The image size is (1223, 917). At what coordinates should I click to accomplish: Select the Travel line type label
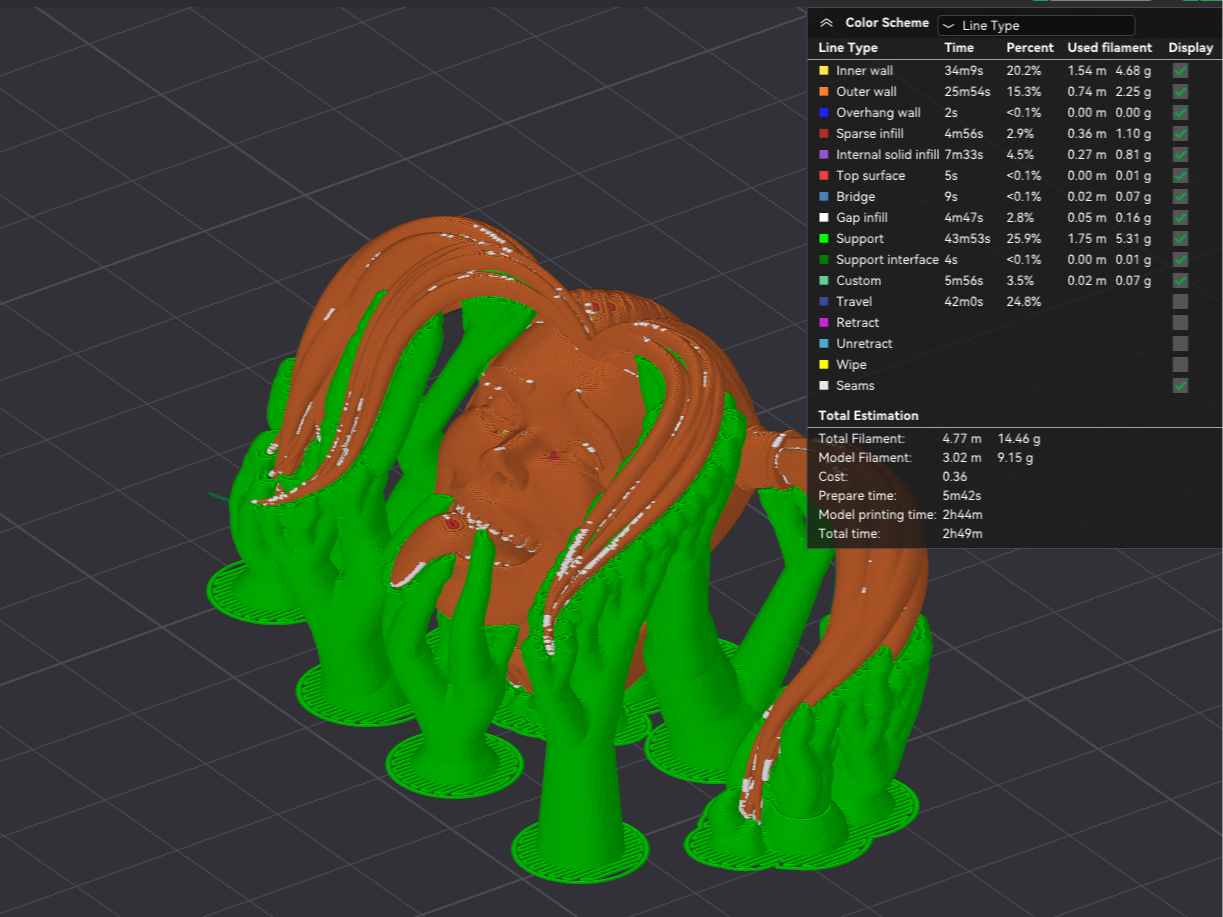tap(854, 301)
